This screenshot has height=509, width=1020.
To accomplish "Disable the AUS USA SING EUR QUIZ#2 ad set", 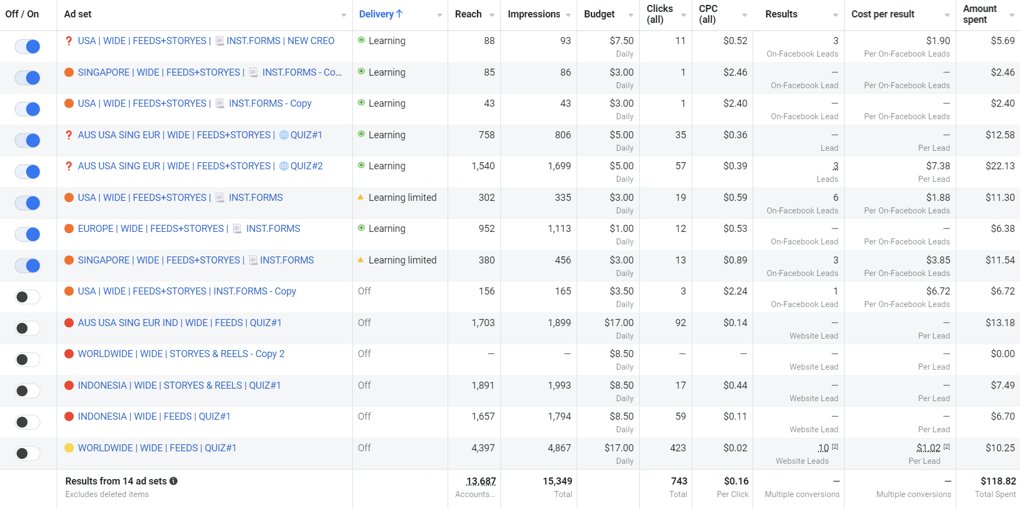I will tap(28, 171).
